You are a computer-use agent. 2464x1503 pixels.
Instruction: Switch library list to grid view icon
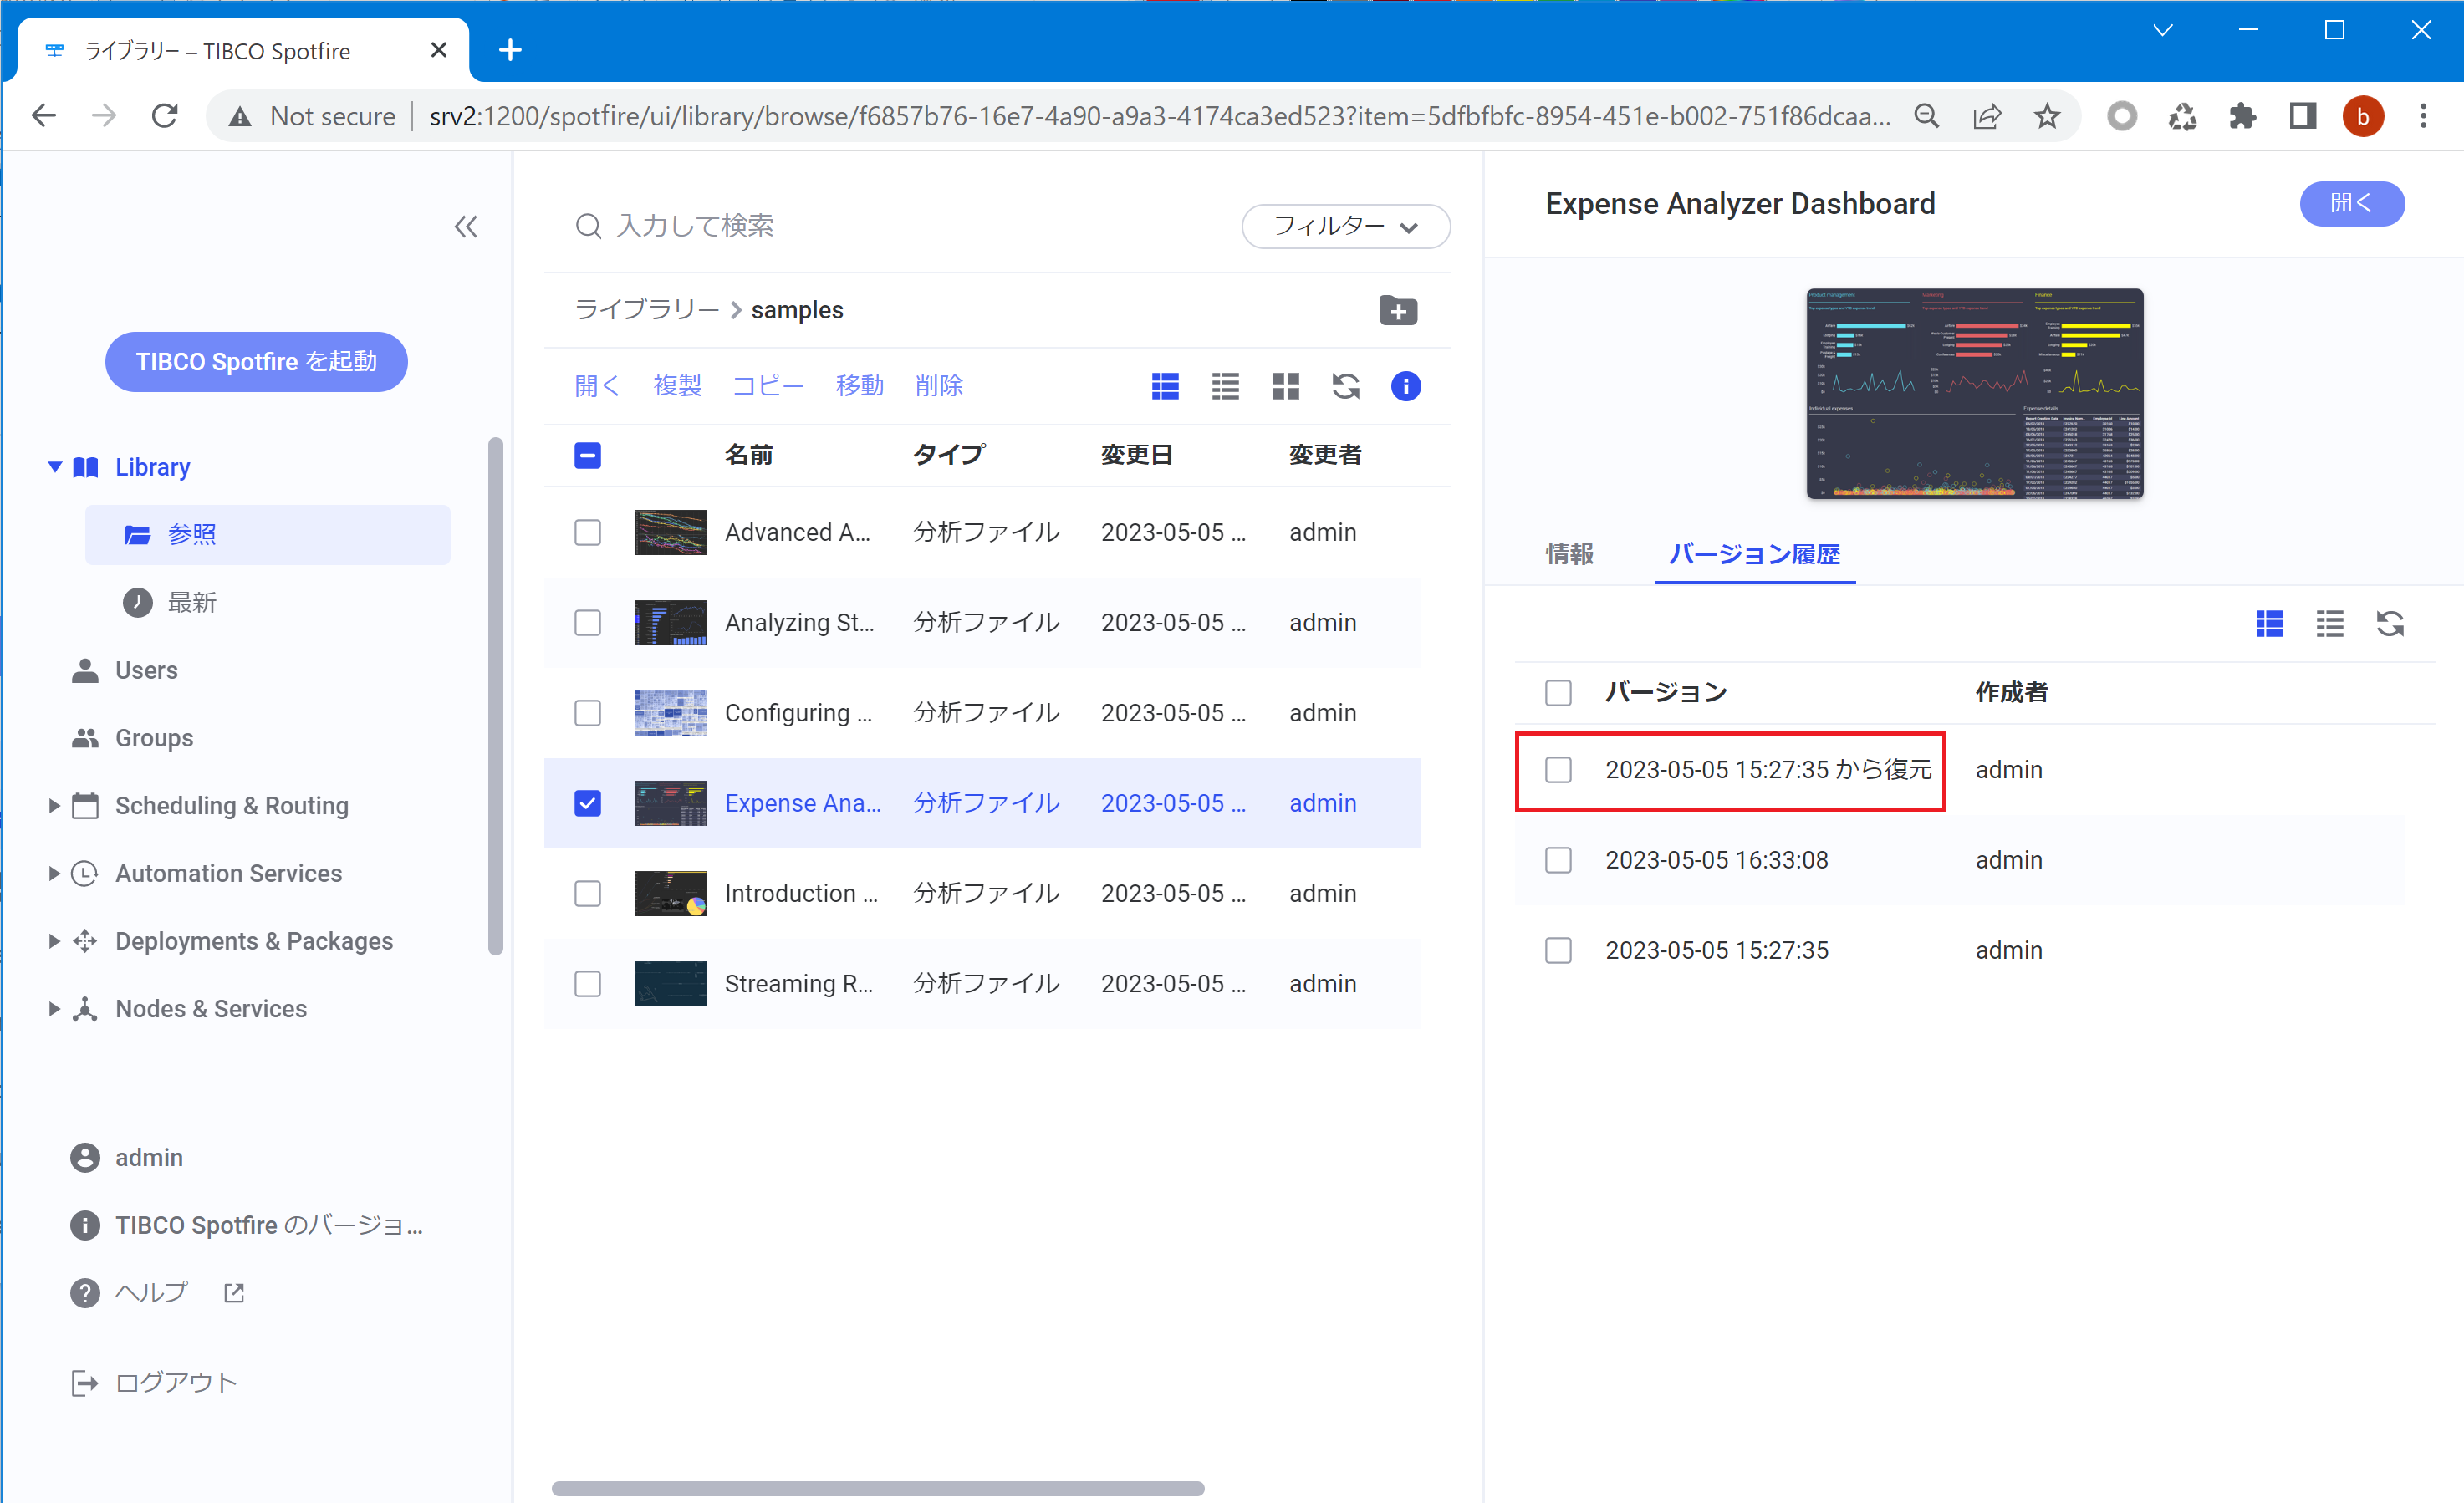point(1285,386)
